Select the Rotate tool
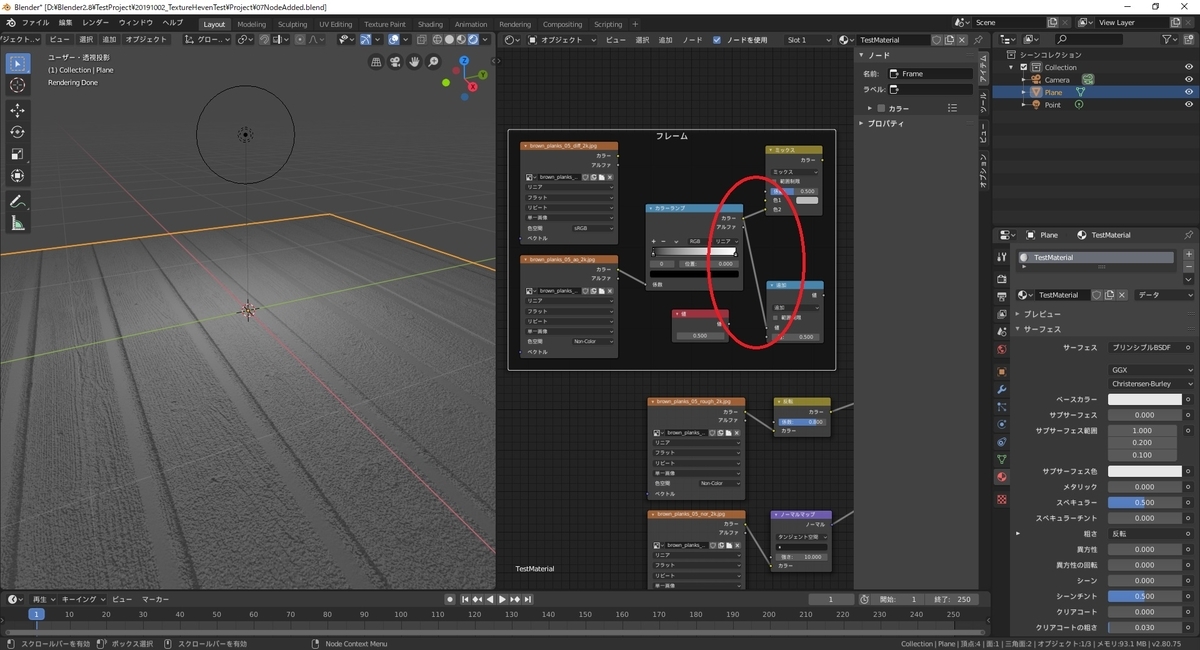Image resolution: width=1200 pixels, height=650 pixels. click(x=17, y=132)
